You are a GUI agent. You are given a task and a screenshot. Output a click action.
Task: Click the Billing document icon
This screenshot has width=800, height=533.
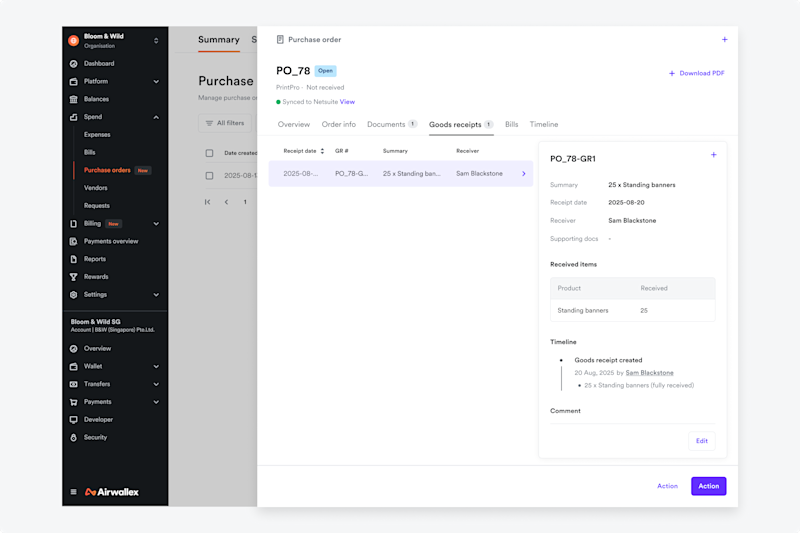(x=73, y=224)
